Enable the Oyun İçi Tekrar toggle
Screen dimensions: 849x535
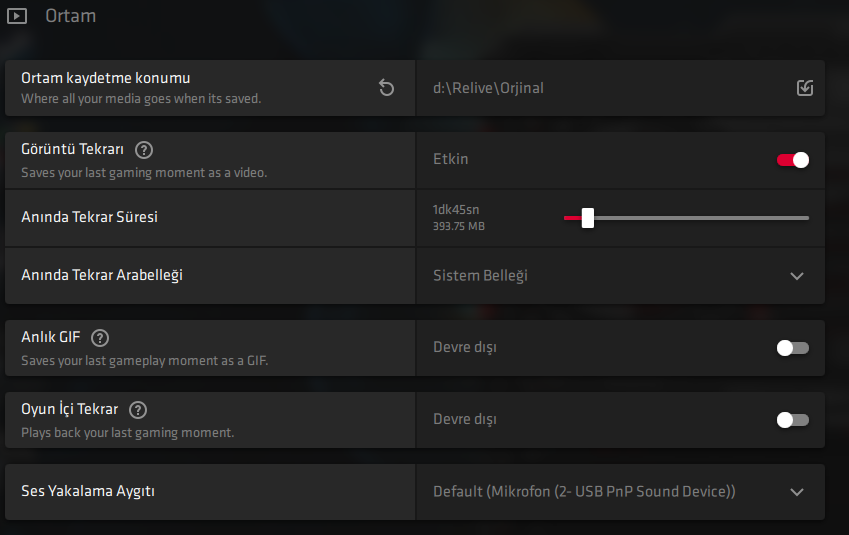point(793,420)
